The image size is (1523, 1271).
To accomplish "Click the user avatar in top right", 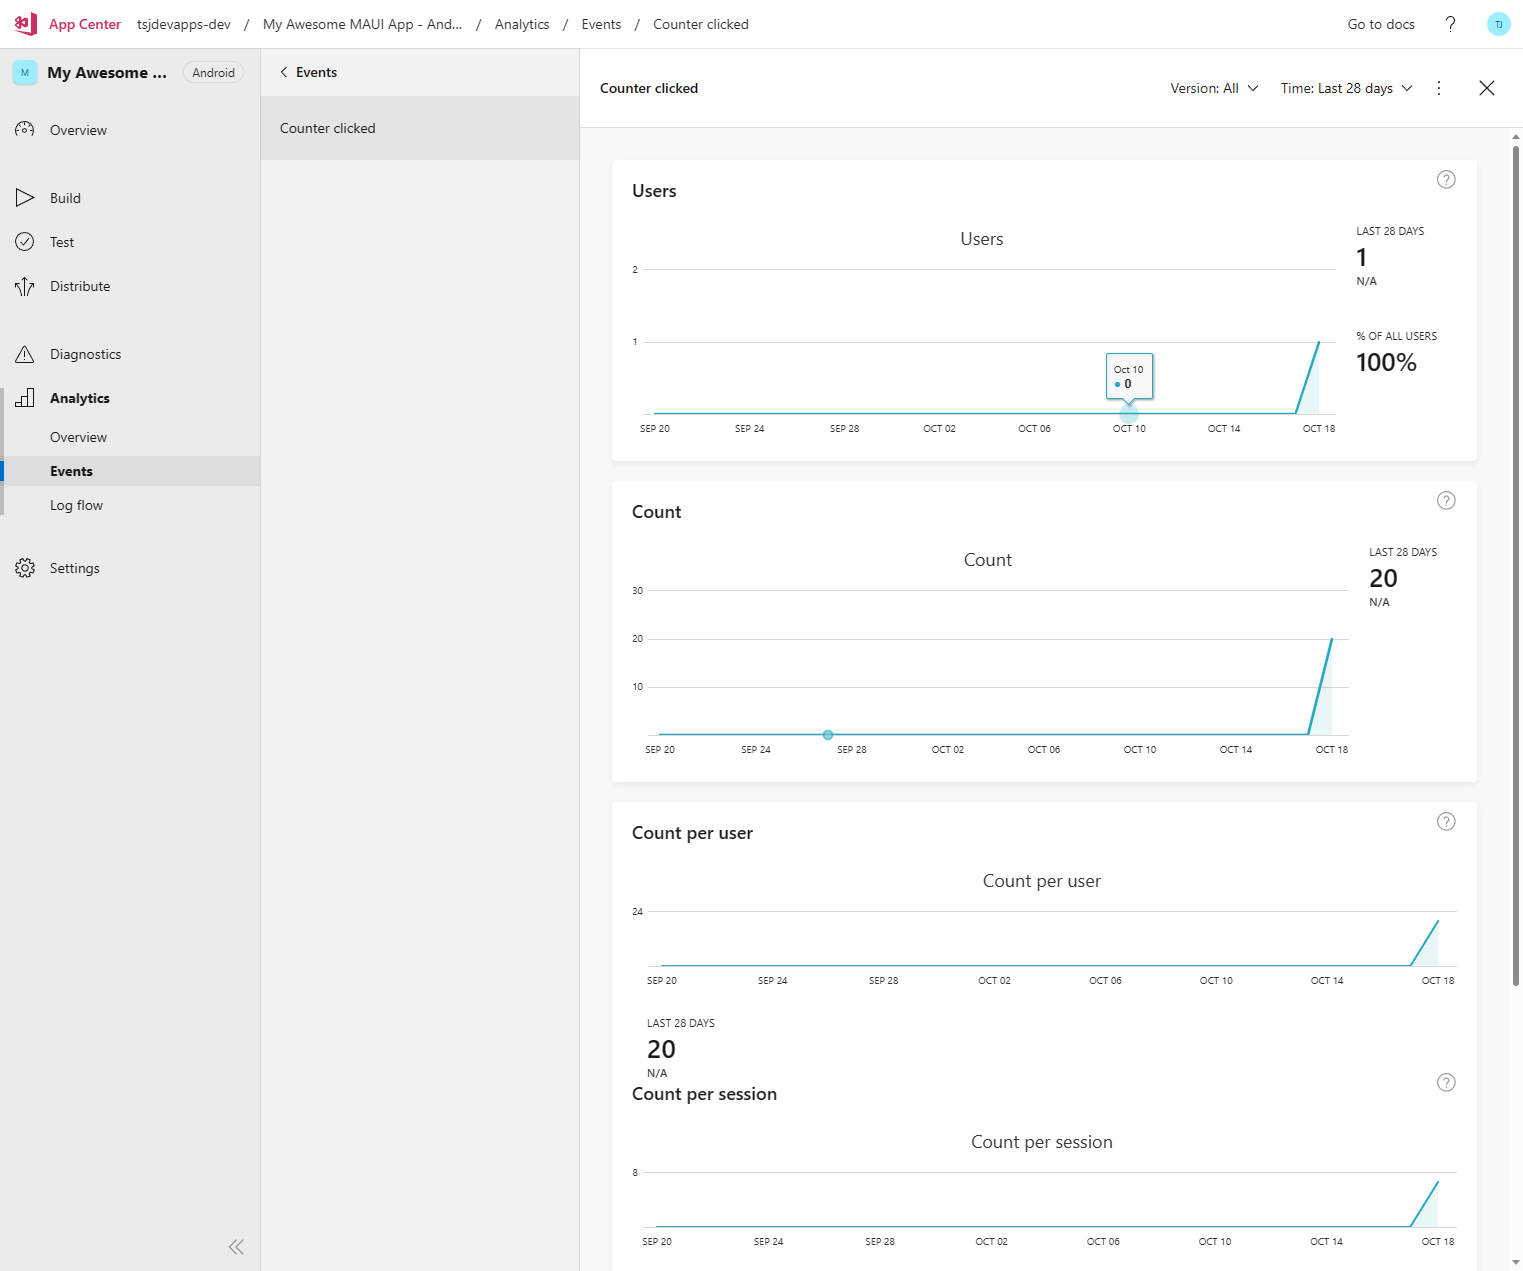I will click(1498, 24).
